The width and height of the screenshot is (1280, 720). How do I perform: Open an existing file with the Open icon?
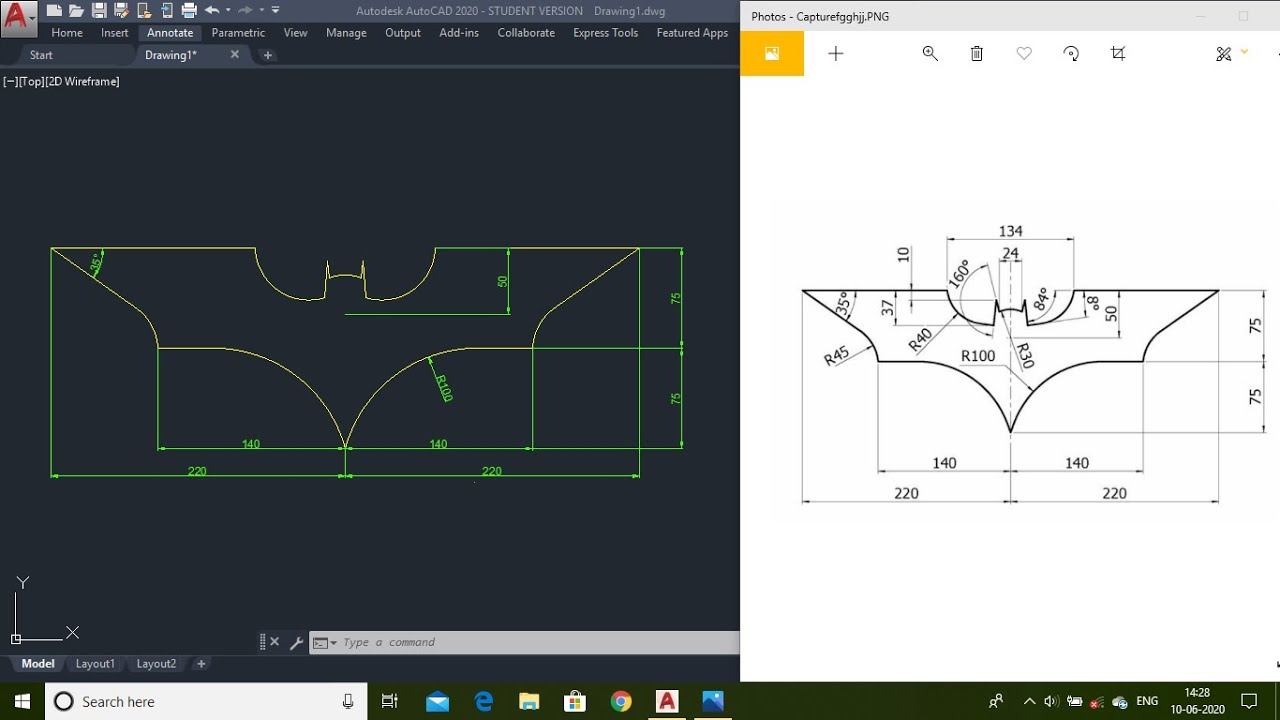click(x=78, y=10)
